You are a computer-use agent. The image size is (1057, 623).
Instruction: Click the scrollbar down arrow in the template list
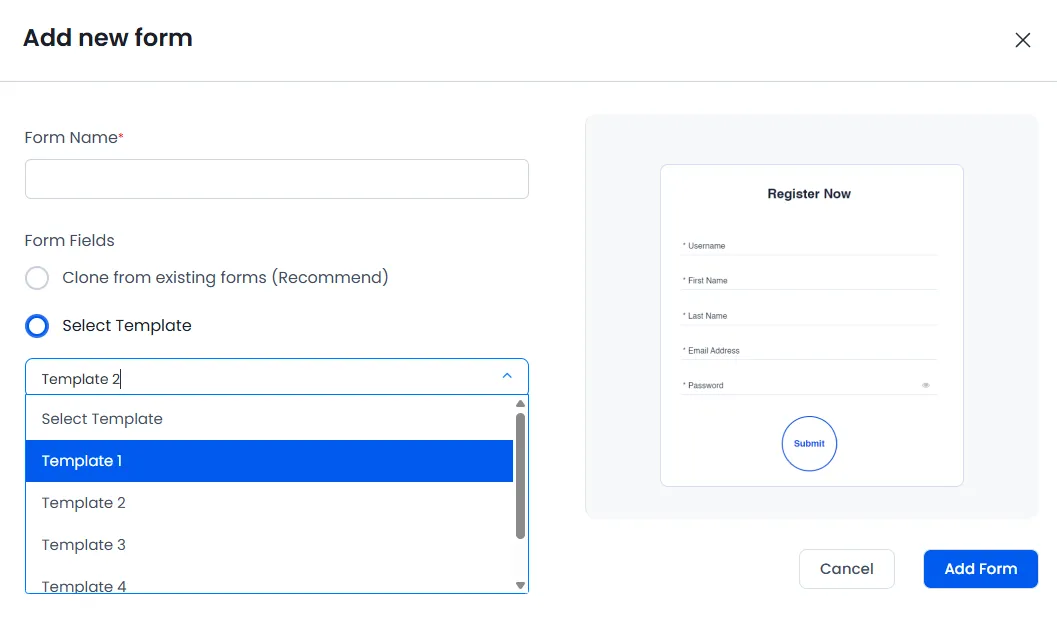[520, 584]
